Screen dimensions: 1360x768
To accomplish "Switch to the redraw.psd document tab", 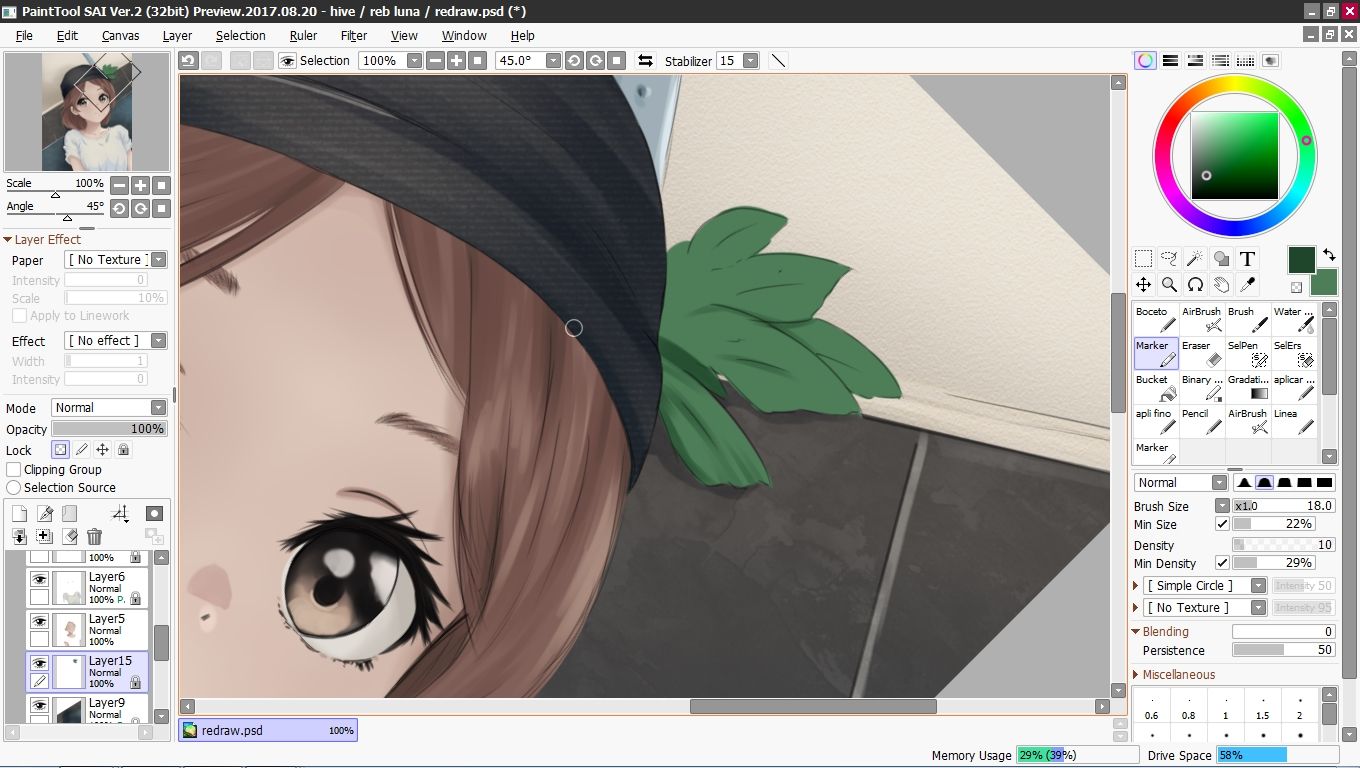I will click(x=268, y=730).
